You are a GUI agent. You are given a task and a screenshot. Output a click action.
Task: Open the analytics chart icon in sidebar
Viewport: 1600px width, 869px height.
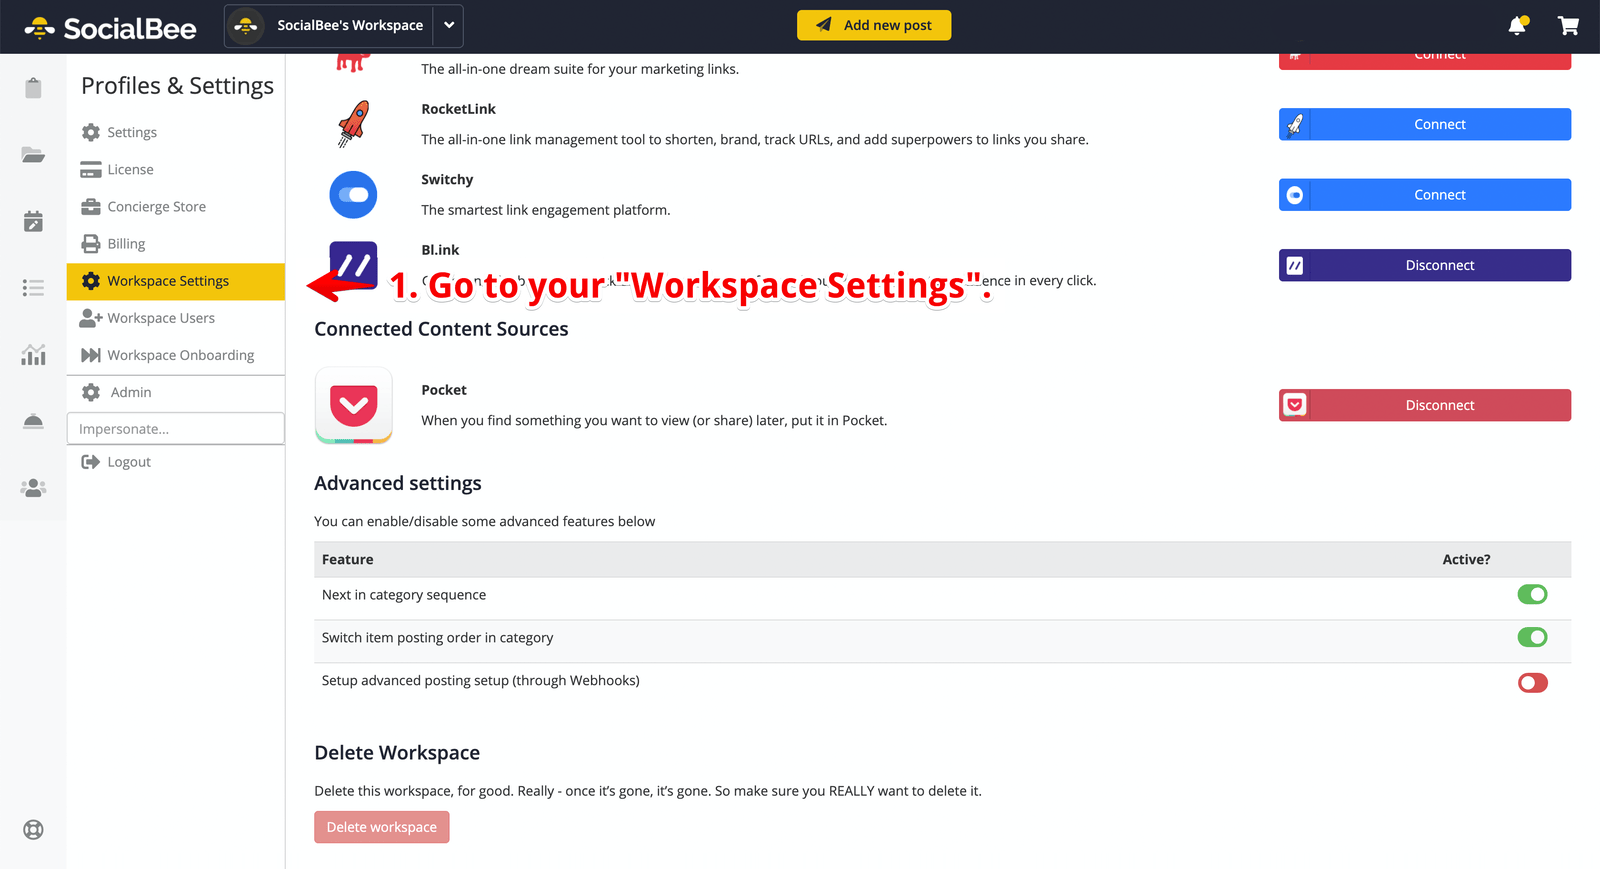(33, 354)
